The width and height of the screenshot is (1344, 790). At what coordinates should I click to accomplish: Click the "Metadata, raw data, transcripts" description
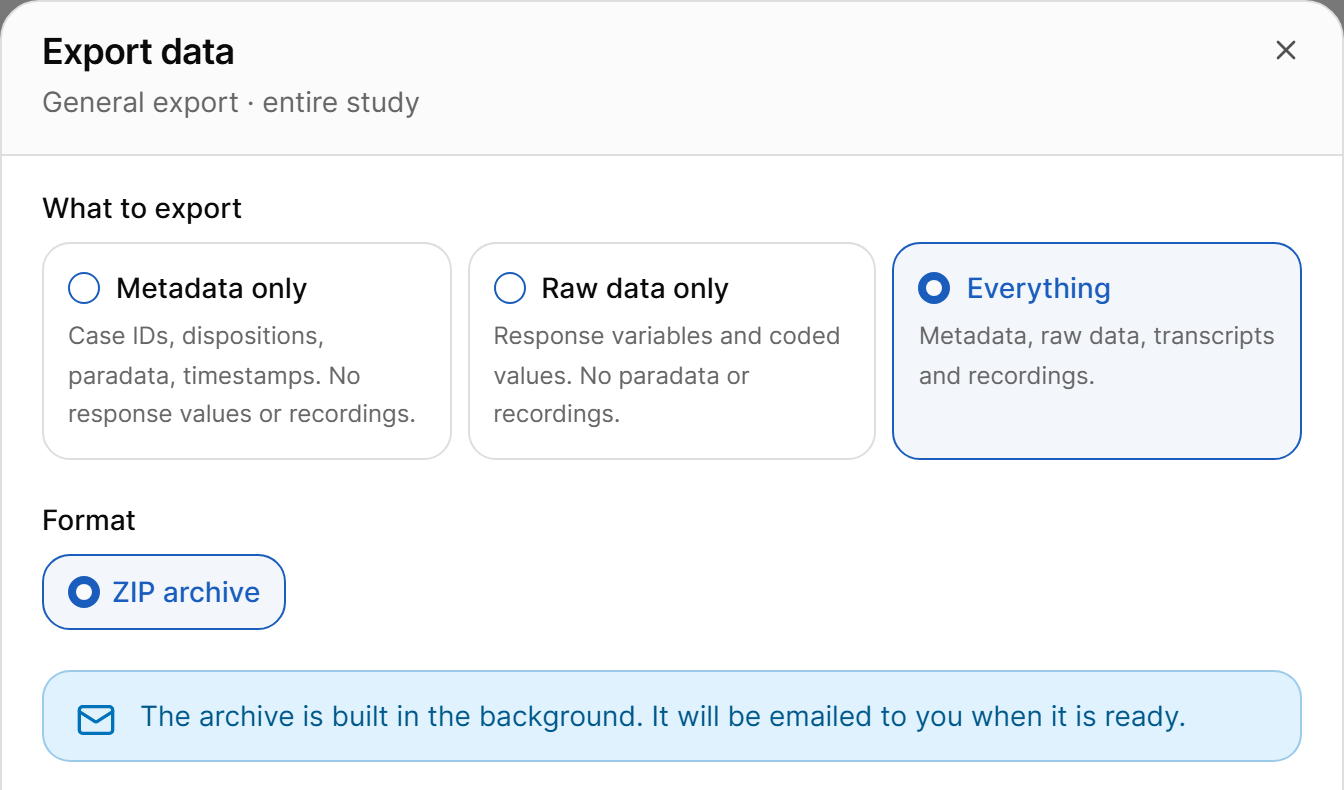(1097, 355)
